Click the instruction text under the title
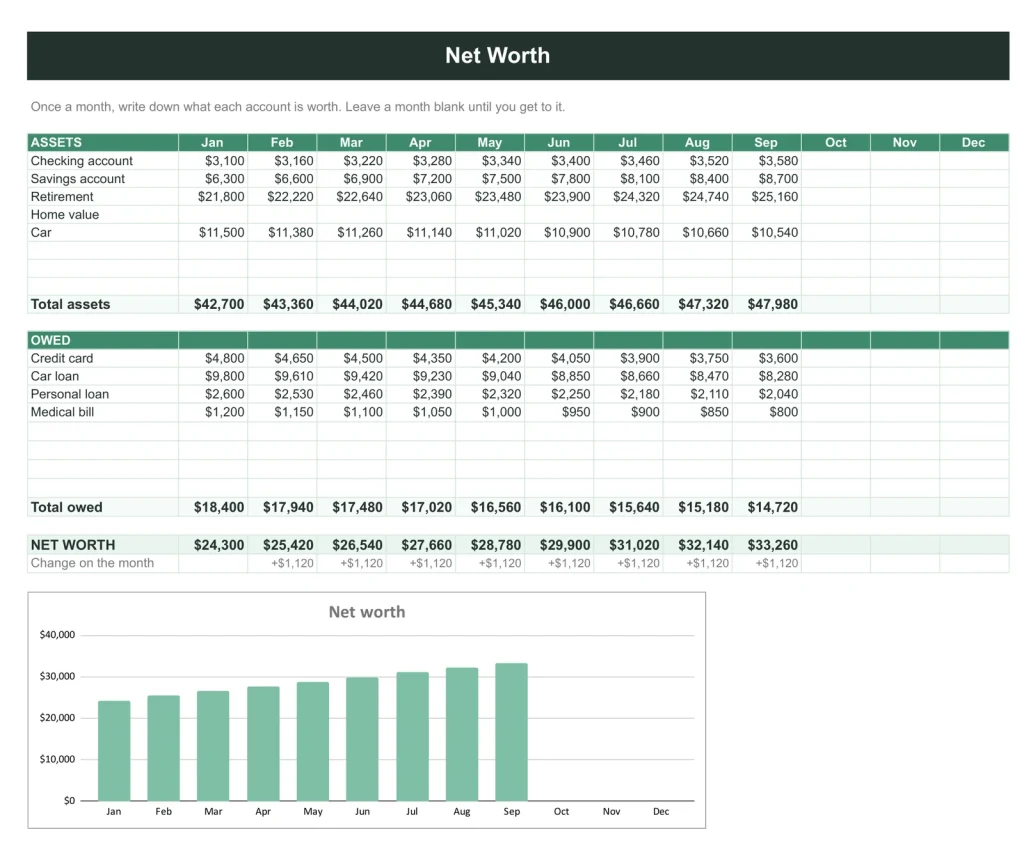Screen dimensions: 1024x852 pyautogui.click(x=298, y=107)
